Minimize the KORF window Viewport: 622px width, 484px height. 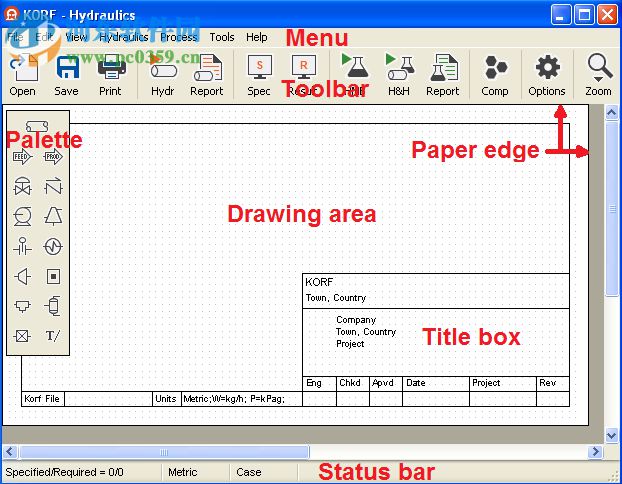[x=561, y=15]
